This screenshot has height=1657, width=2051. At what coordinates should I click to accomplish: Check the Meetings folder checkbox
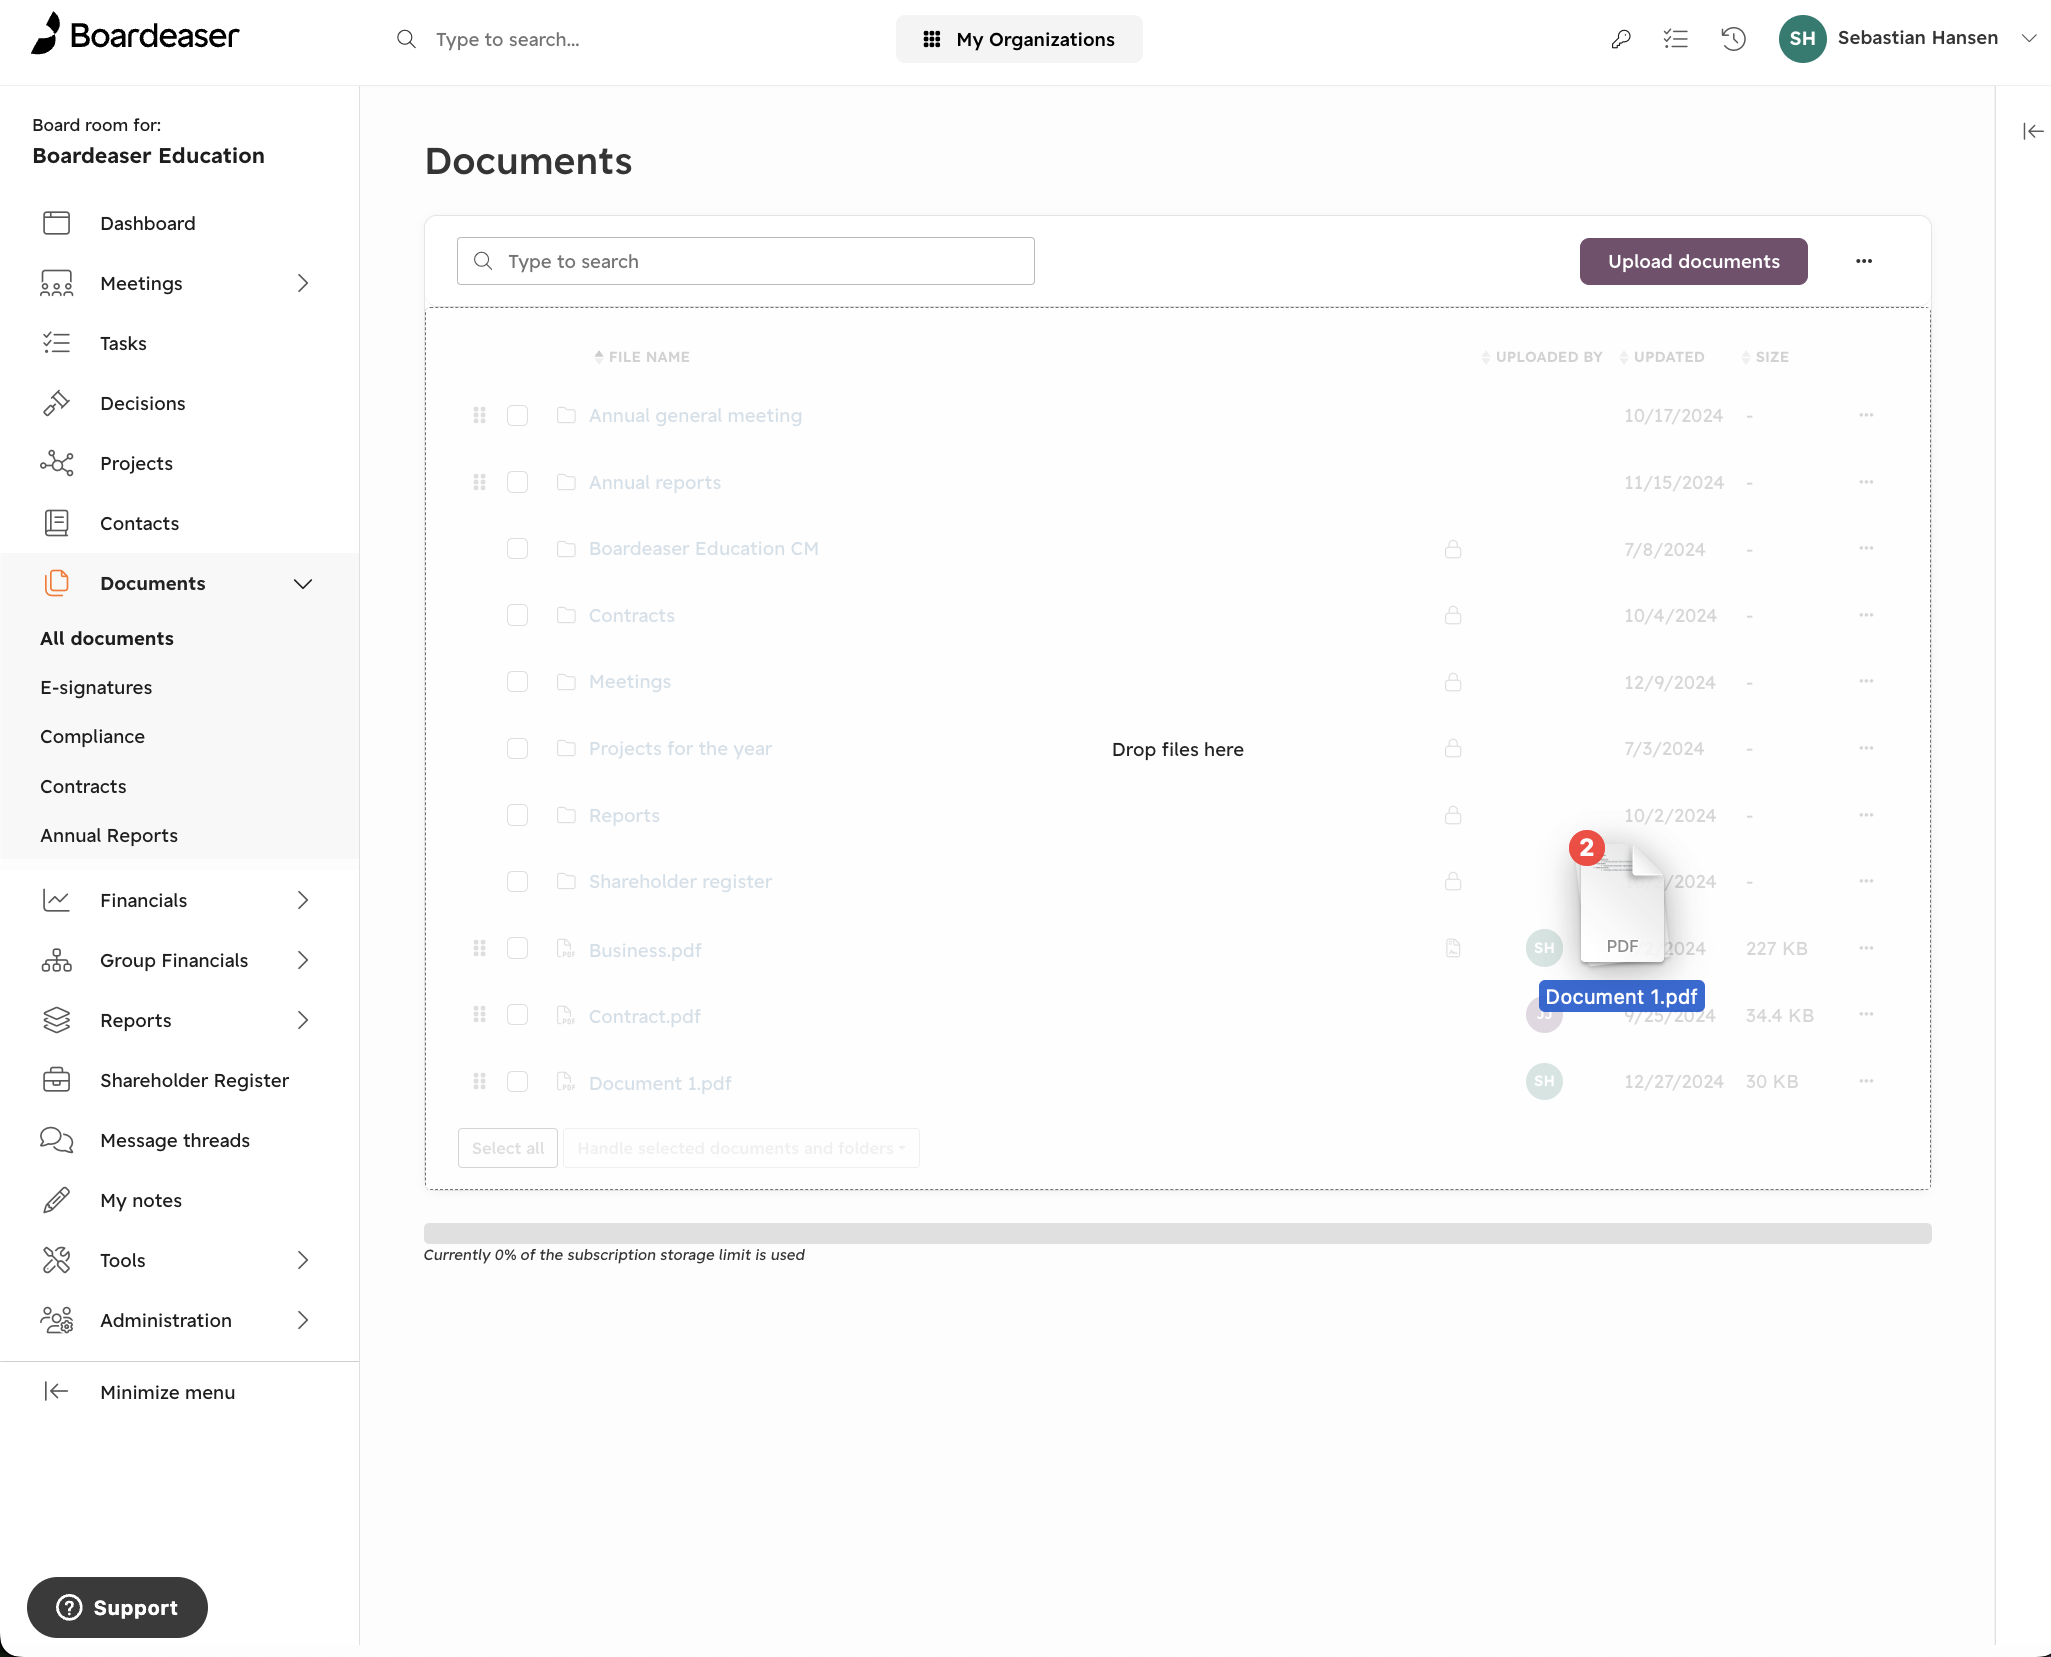tap(517, 681)
